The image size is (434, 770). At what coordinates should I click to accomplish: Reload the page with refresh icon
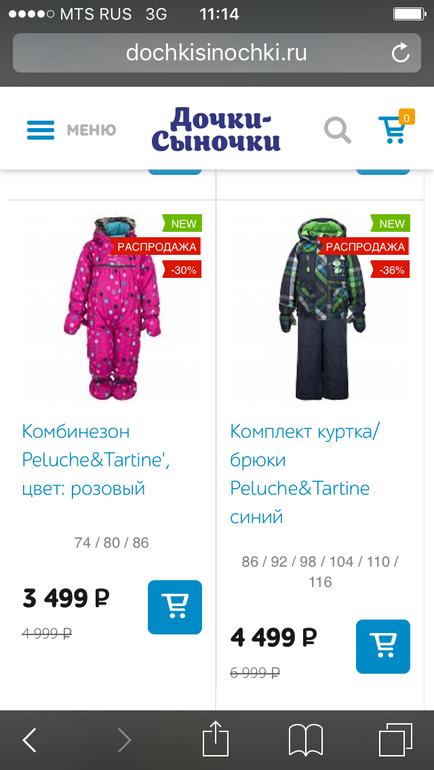pyautogui.click(x=401, y=53)
